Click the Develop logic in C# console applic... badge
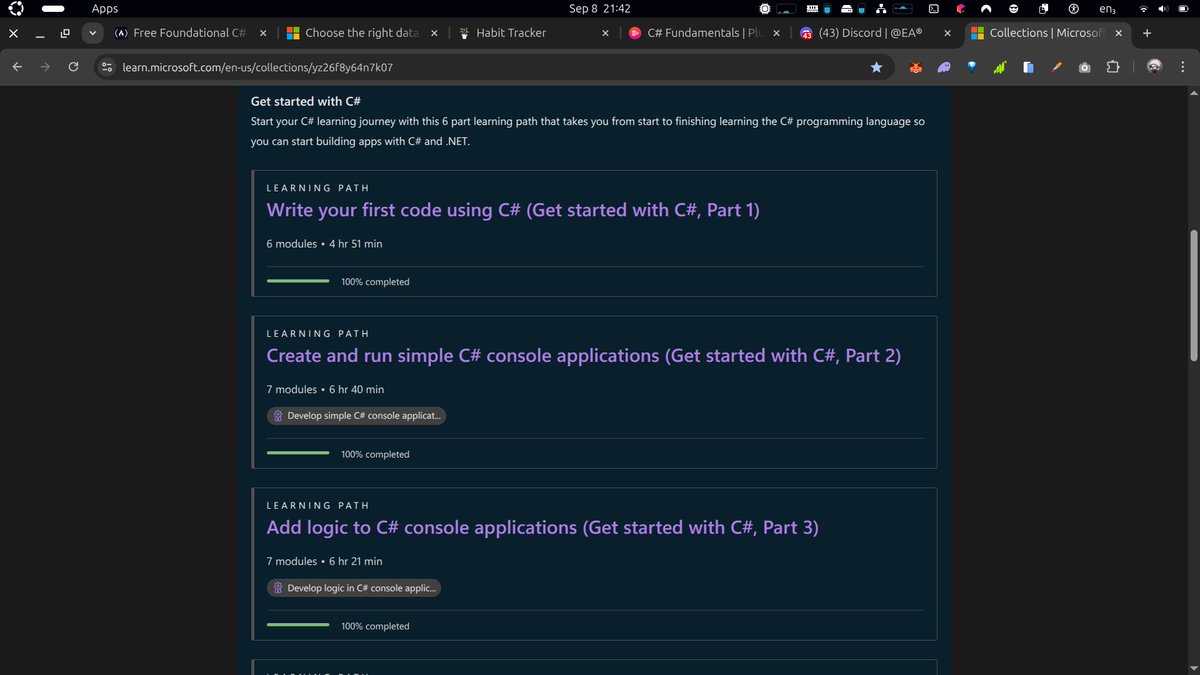 [x=354, y=588]
